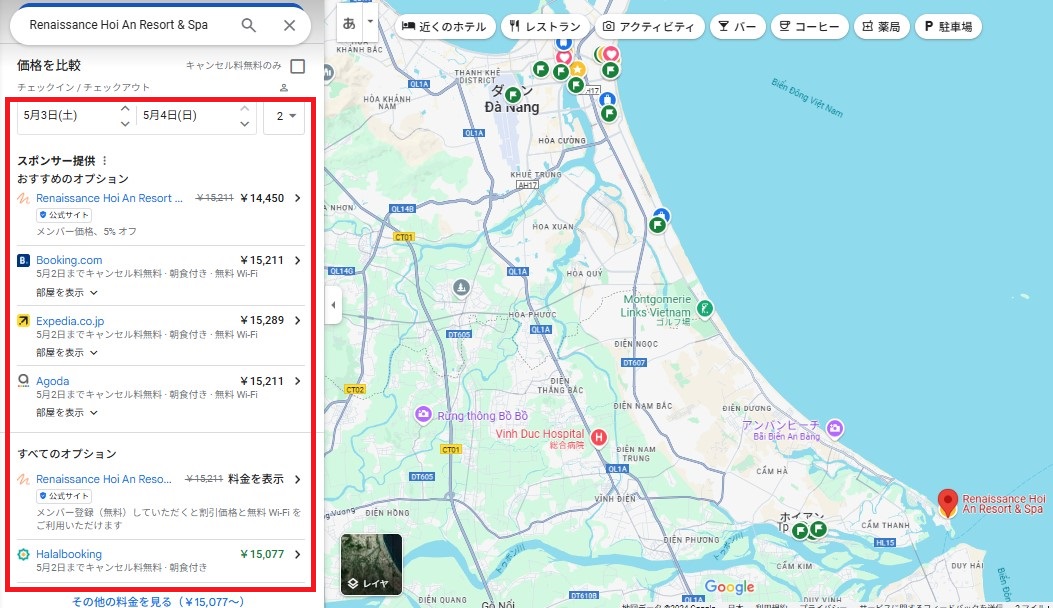Filter map by bars chip

click(x=737, y=26)
